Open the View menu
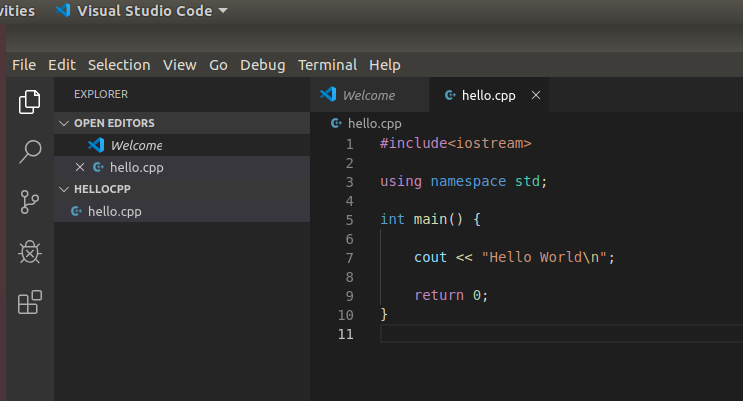Viewport: 743px width, 401px height. (180, 65)
